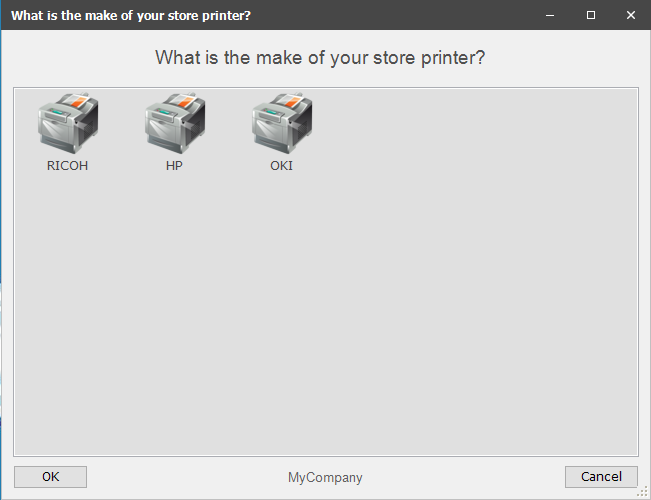Choose the OKI printer icon
This screenshot has height=500, width=651.
click(x=282, y=123)
